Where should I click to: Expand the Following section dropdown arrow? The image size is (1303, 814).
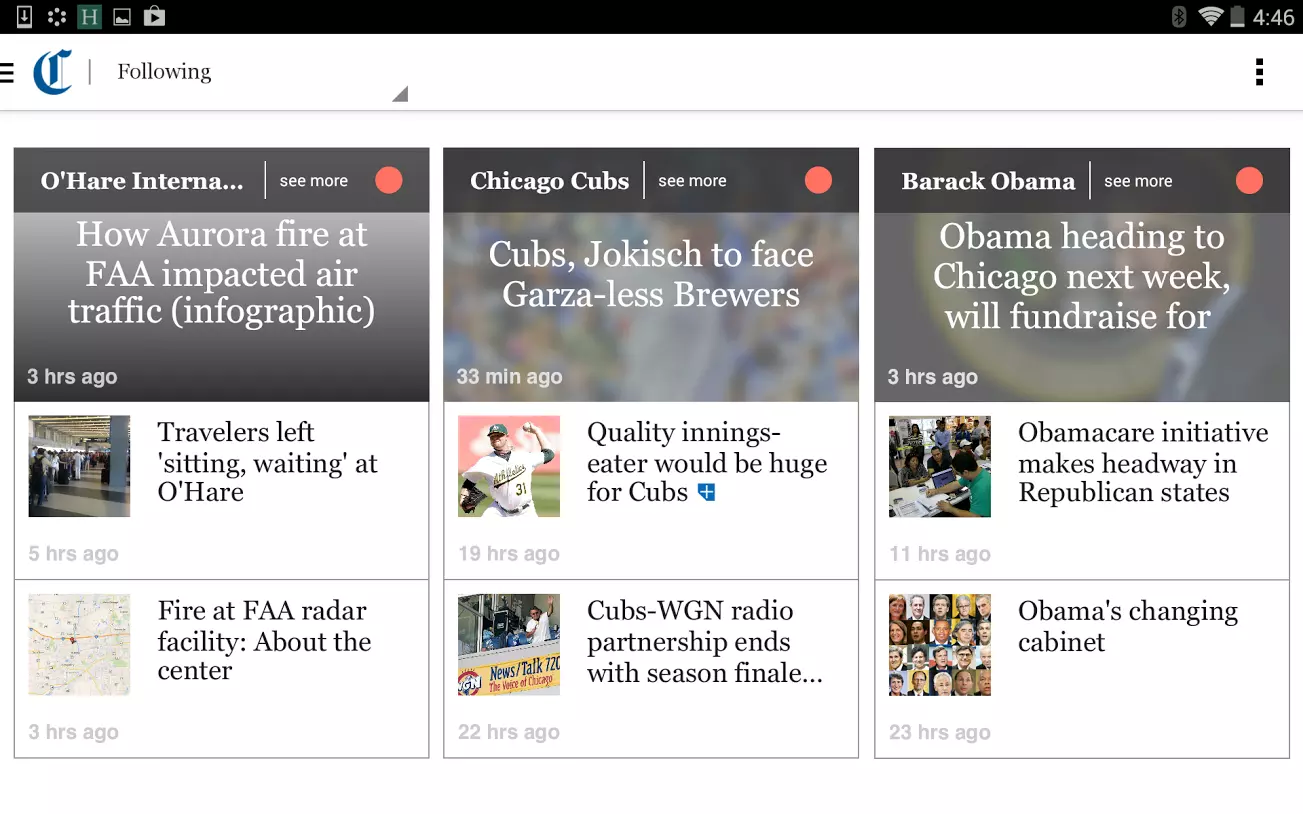[x=400, y=94]
